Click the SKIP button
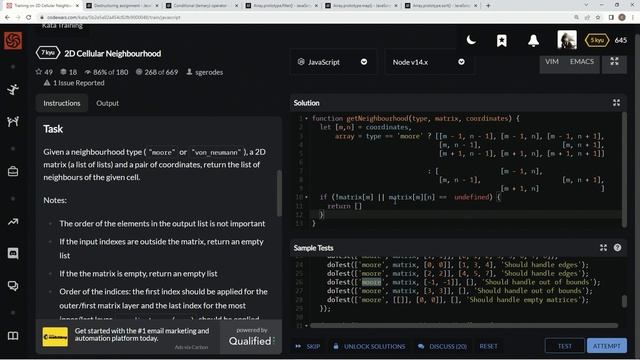 (308, 347)
